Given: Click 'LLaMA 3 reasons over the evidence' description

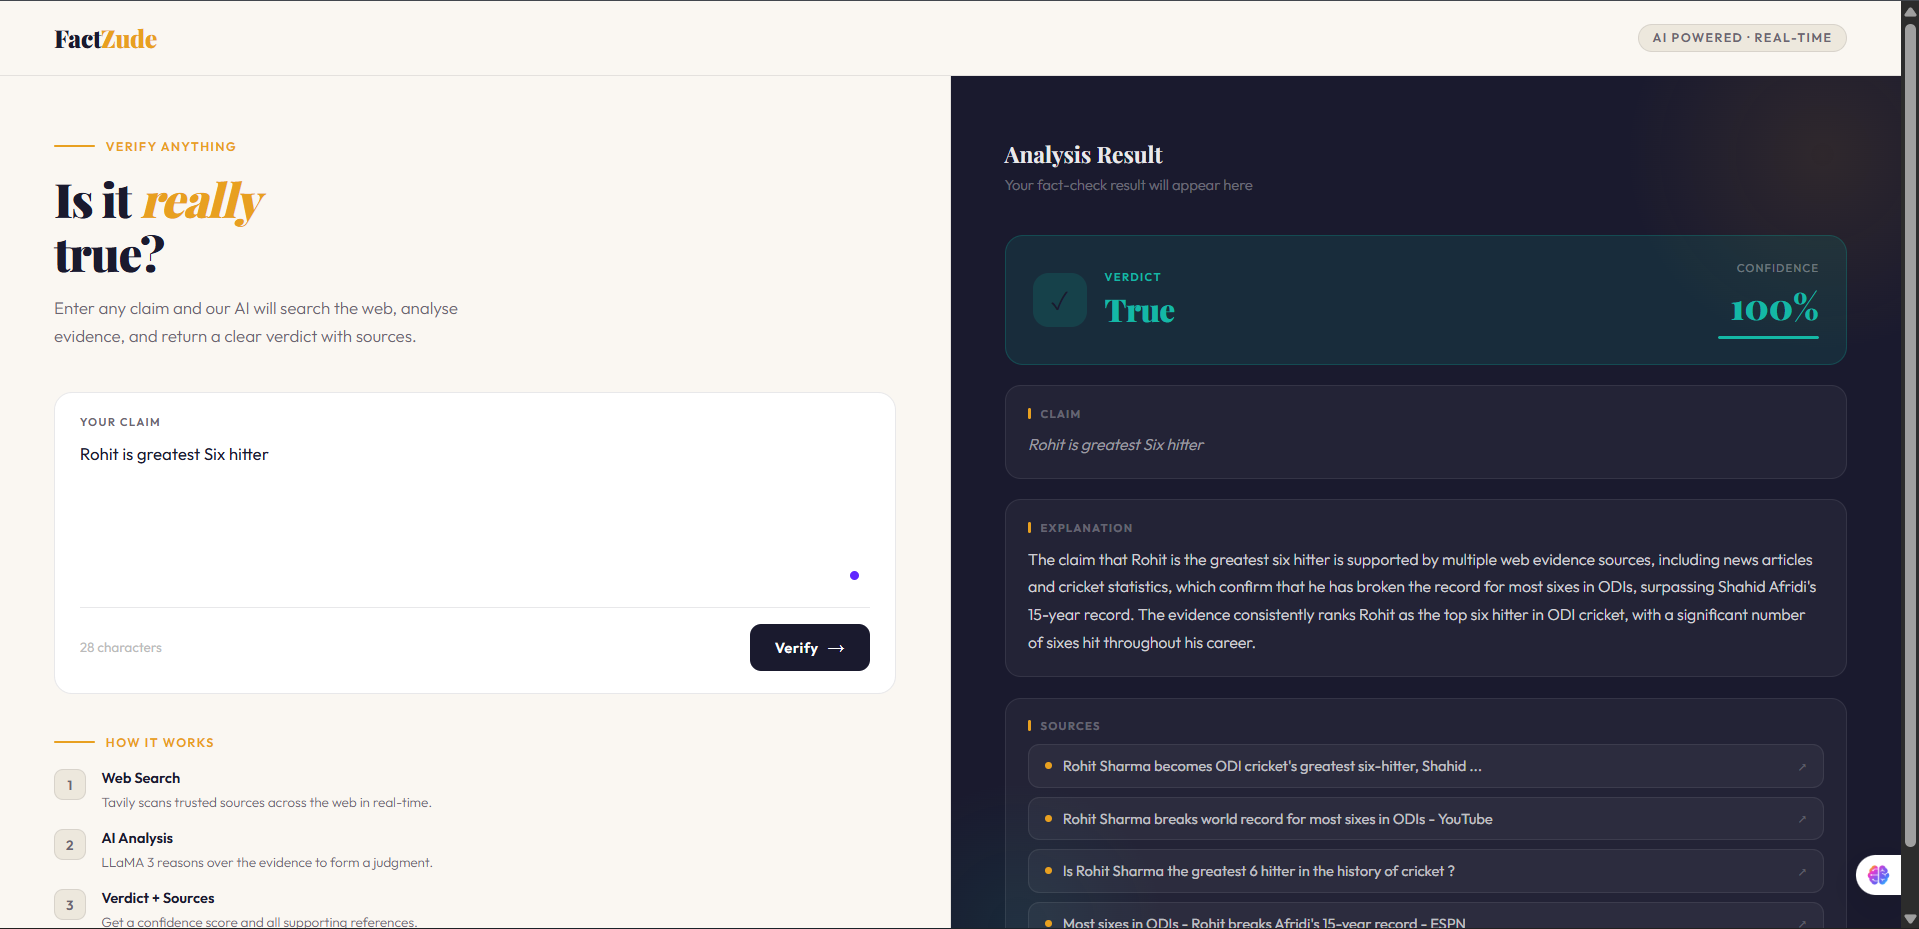Looking at the screenshot, I should coord(267,863).
